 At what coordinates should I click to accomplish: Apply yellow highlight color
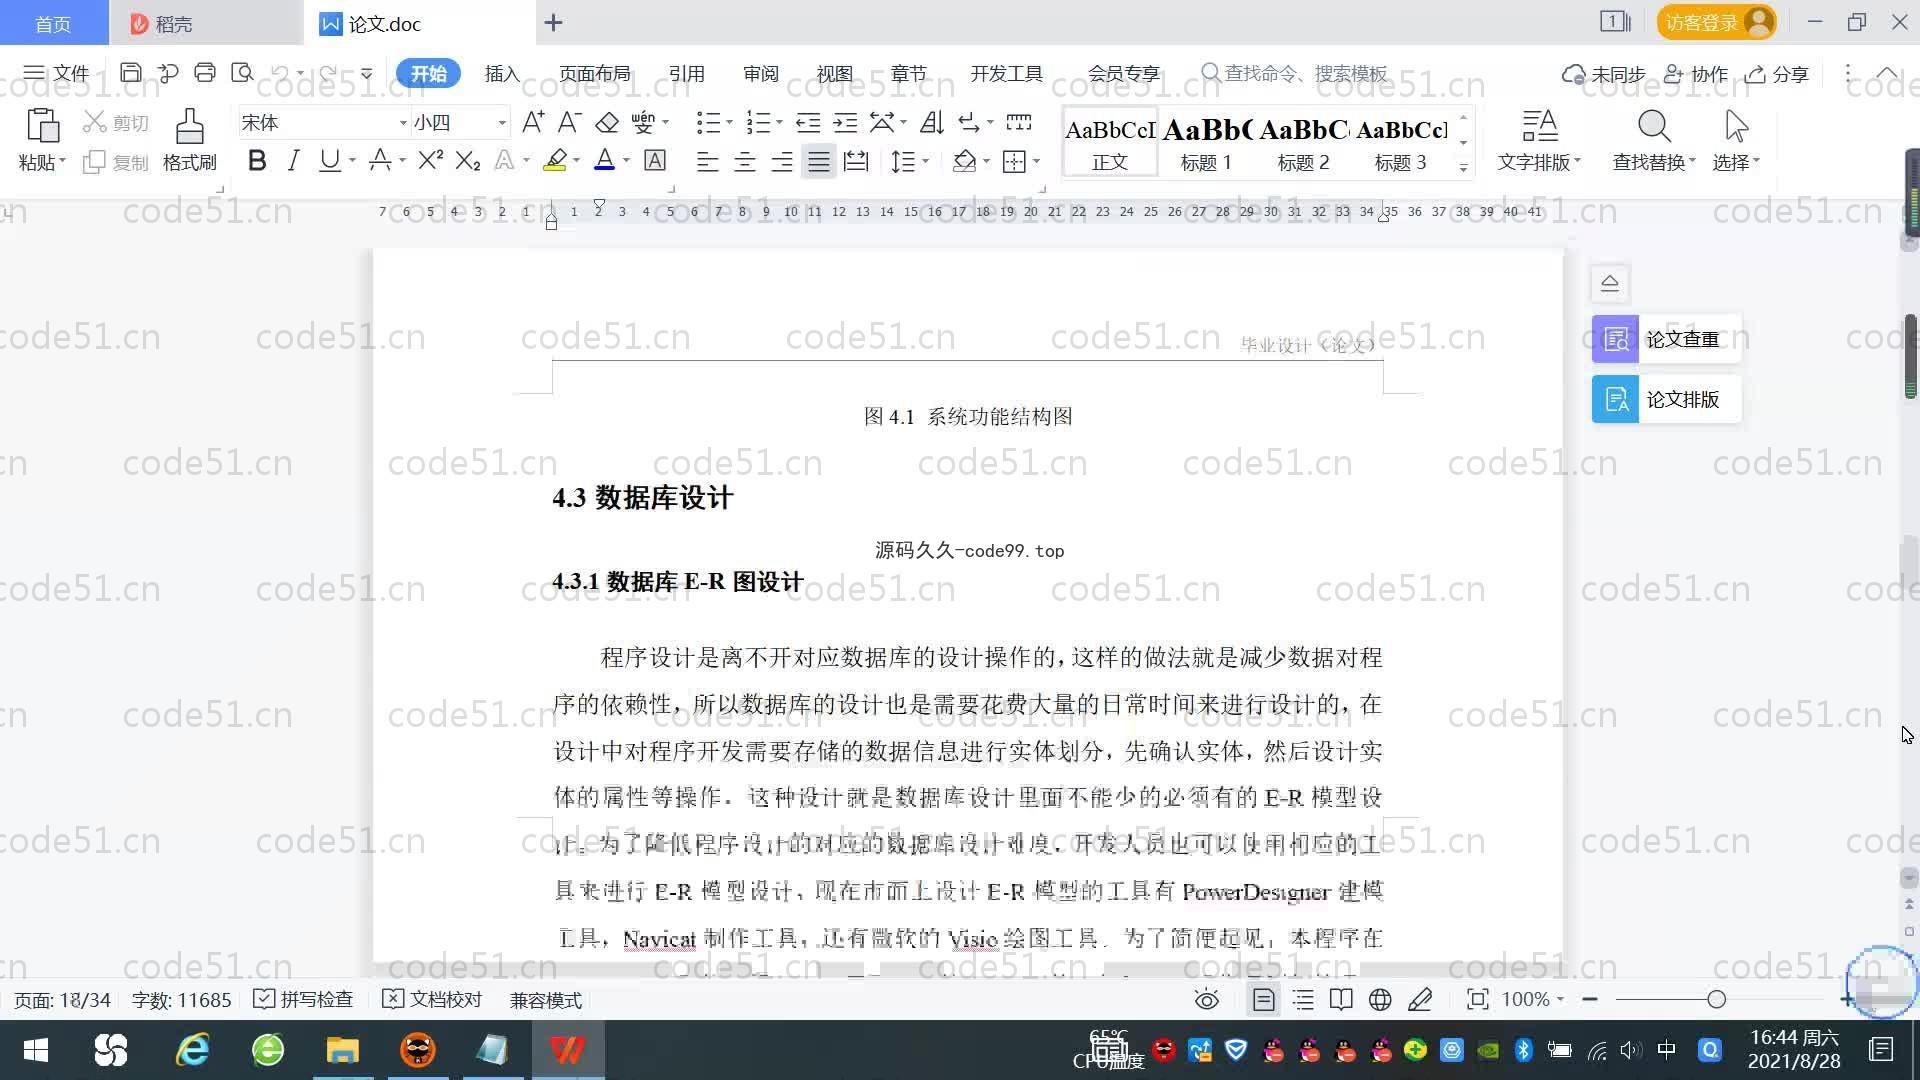pyautogui.click(x=555, y=161)
